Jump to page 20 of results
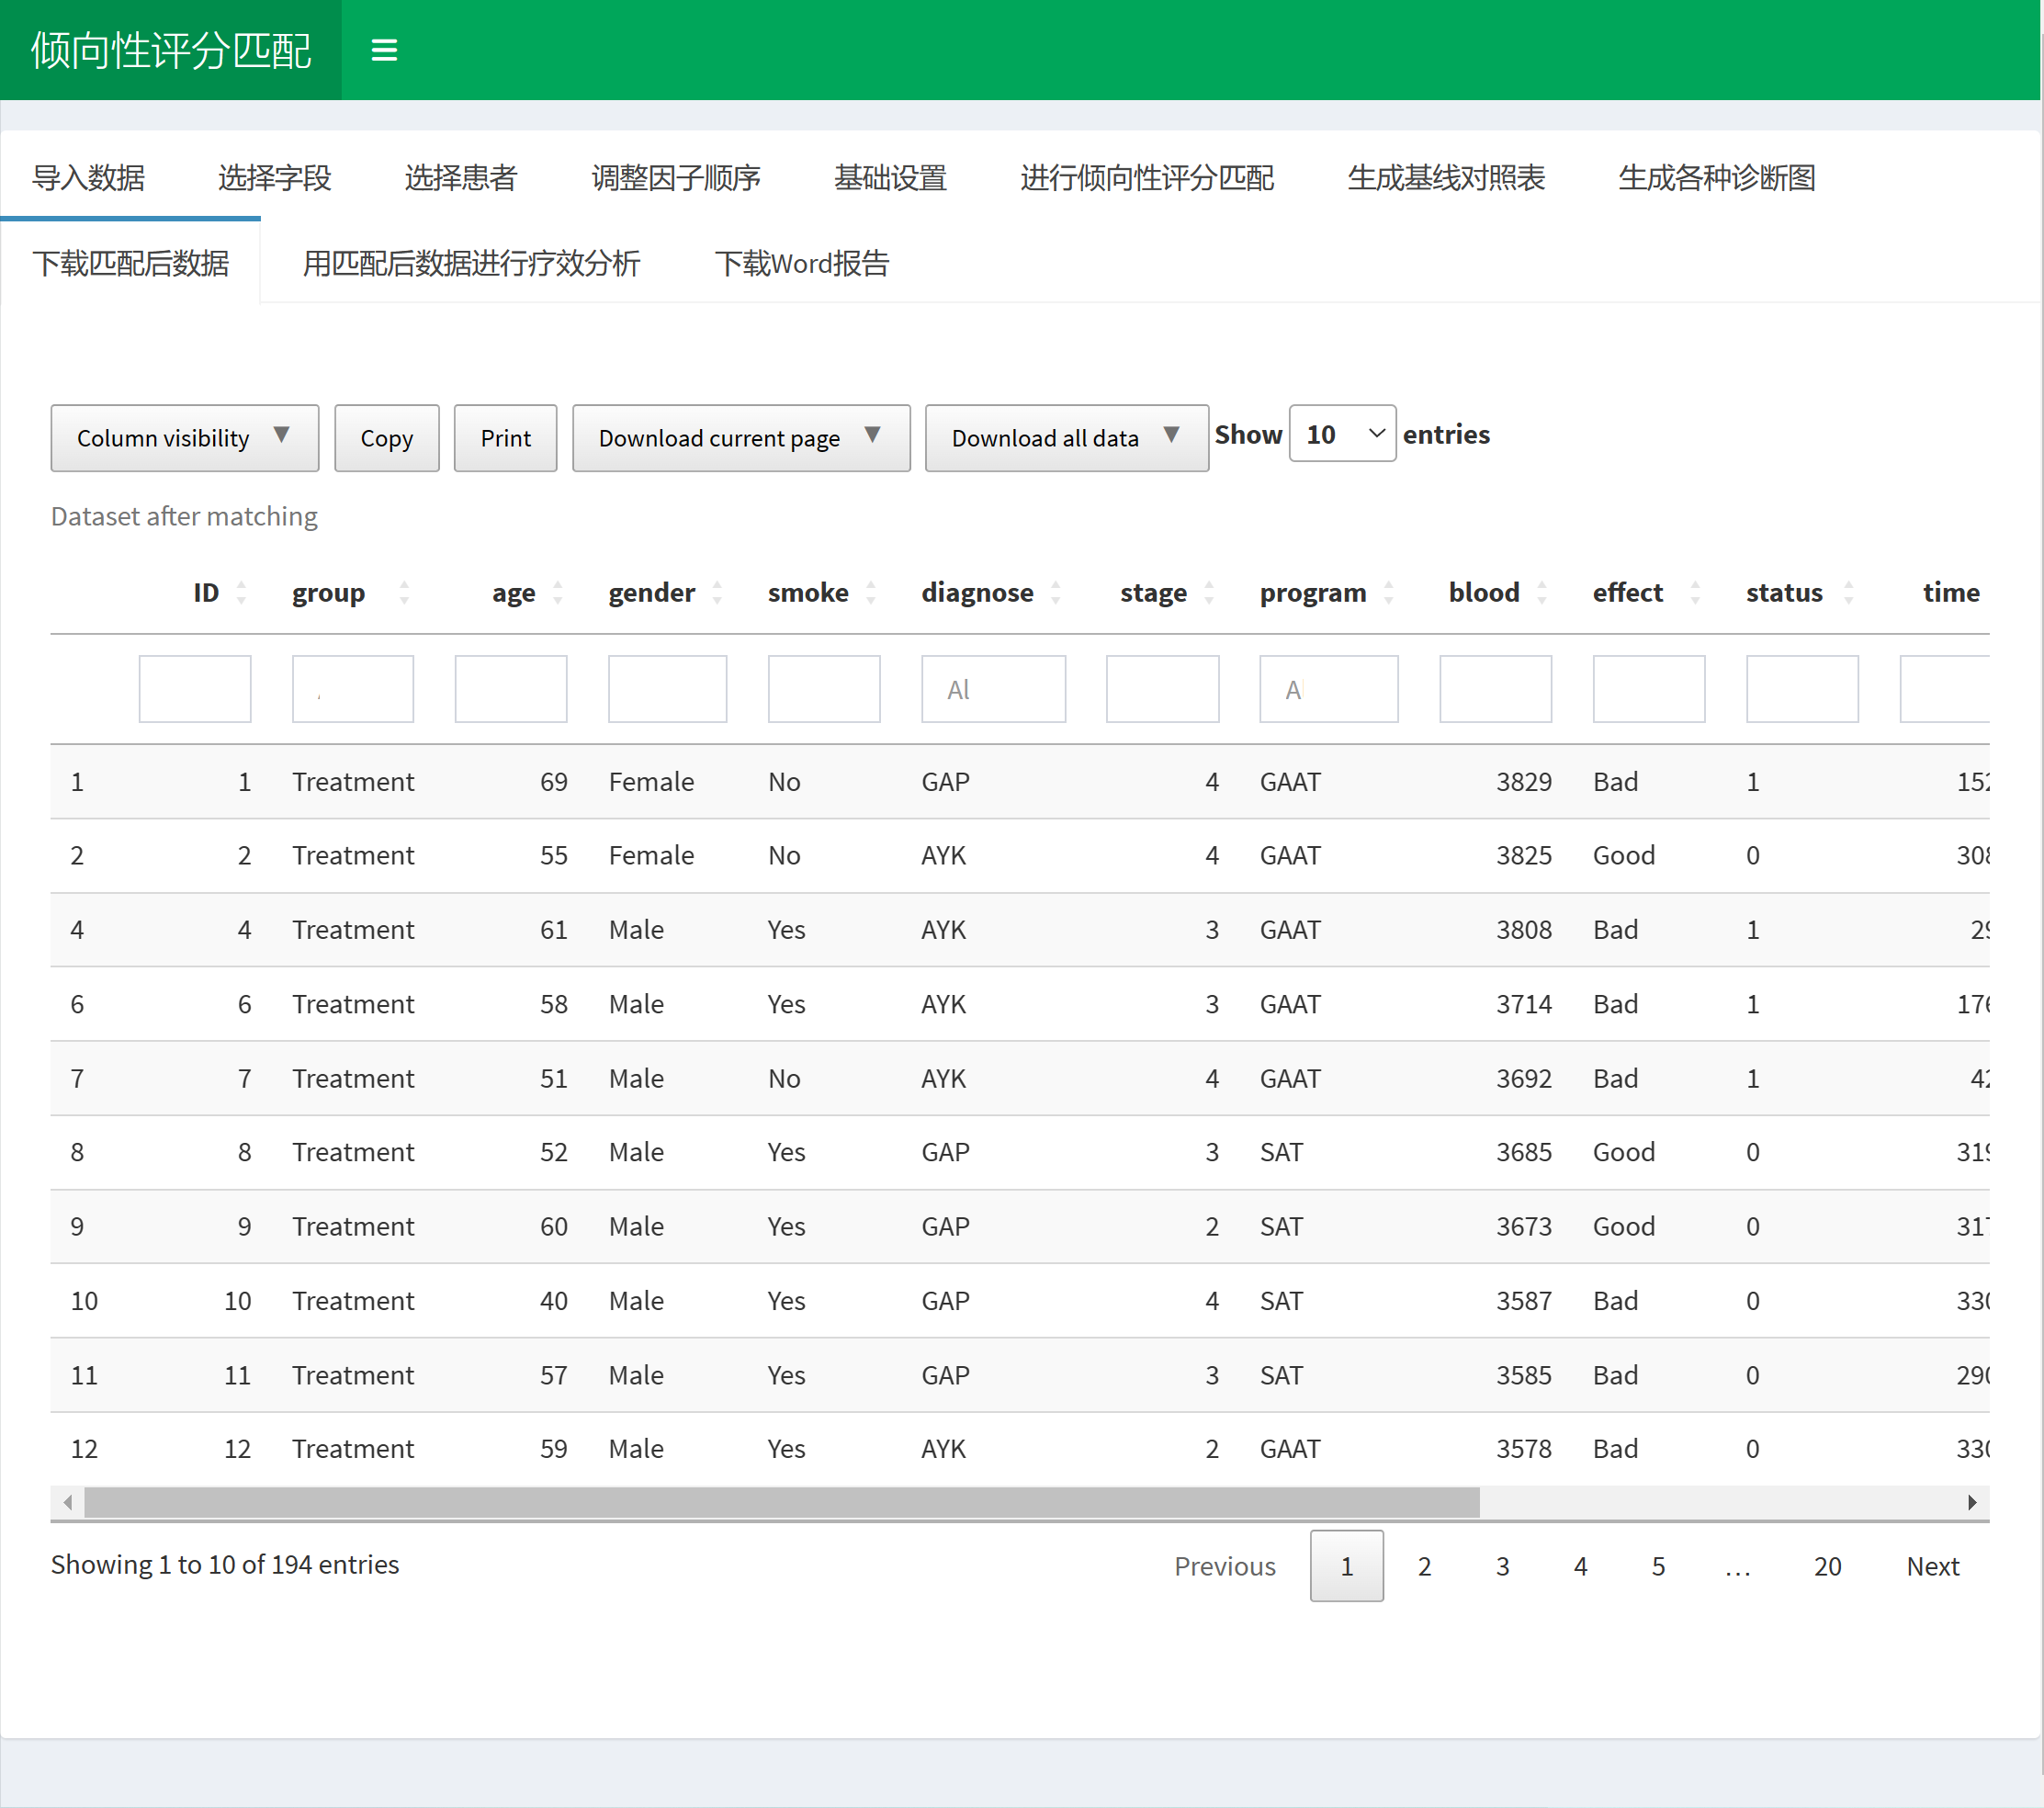This screenshot has height=1808, width=2044. coord(1827,1566)
